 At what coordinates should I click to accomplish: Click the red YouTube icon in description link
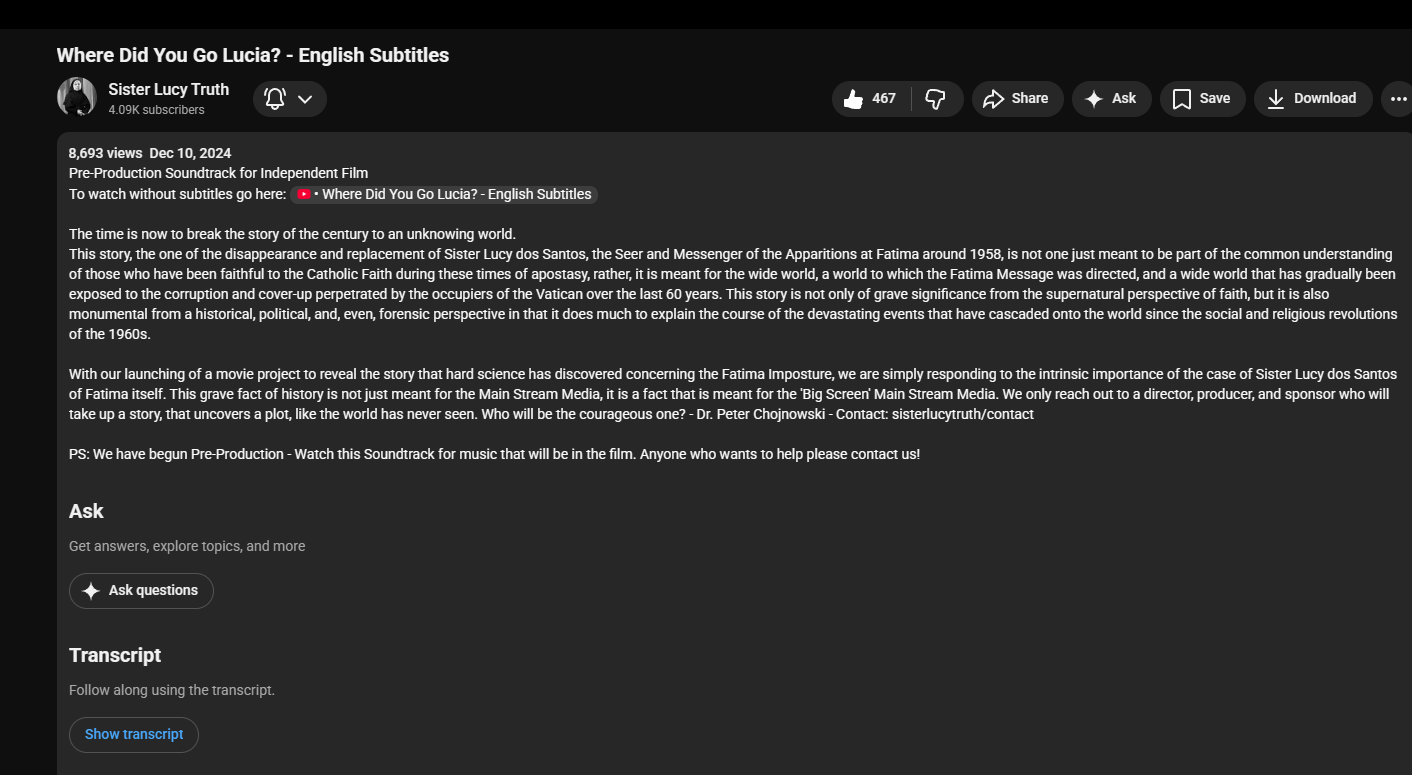[x=304, y=194]
